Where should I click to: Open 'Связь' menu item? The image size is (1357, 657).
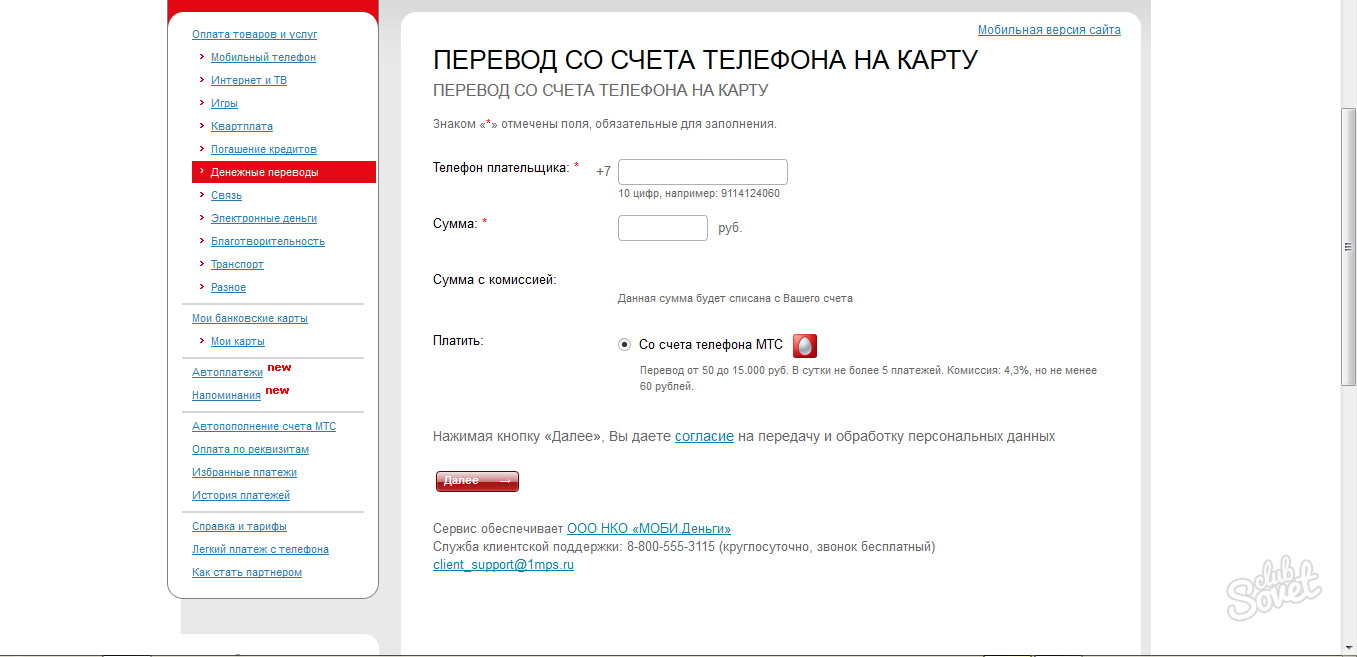click(226, 195)
